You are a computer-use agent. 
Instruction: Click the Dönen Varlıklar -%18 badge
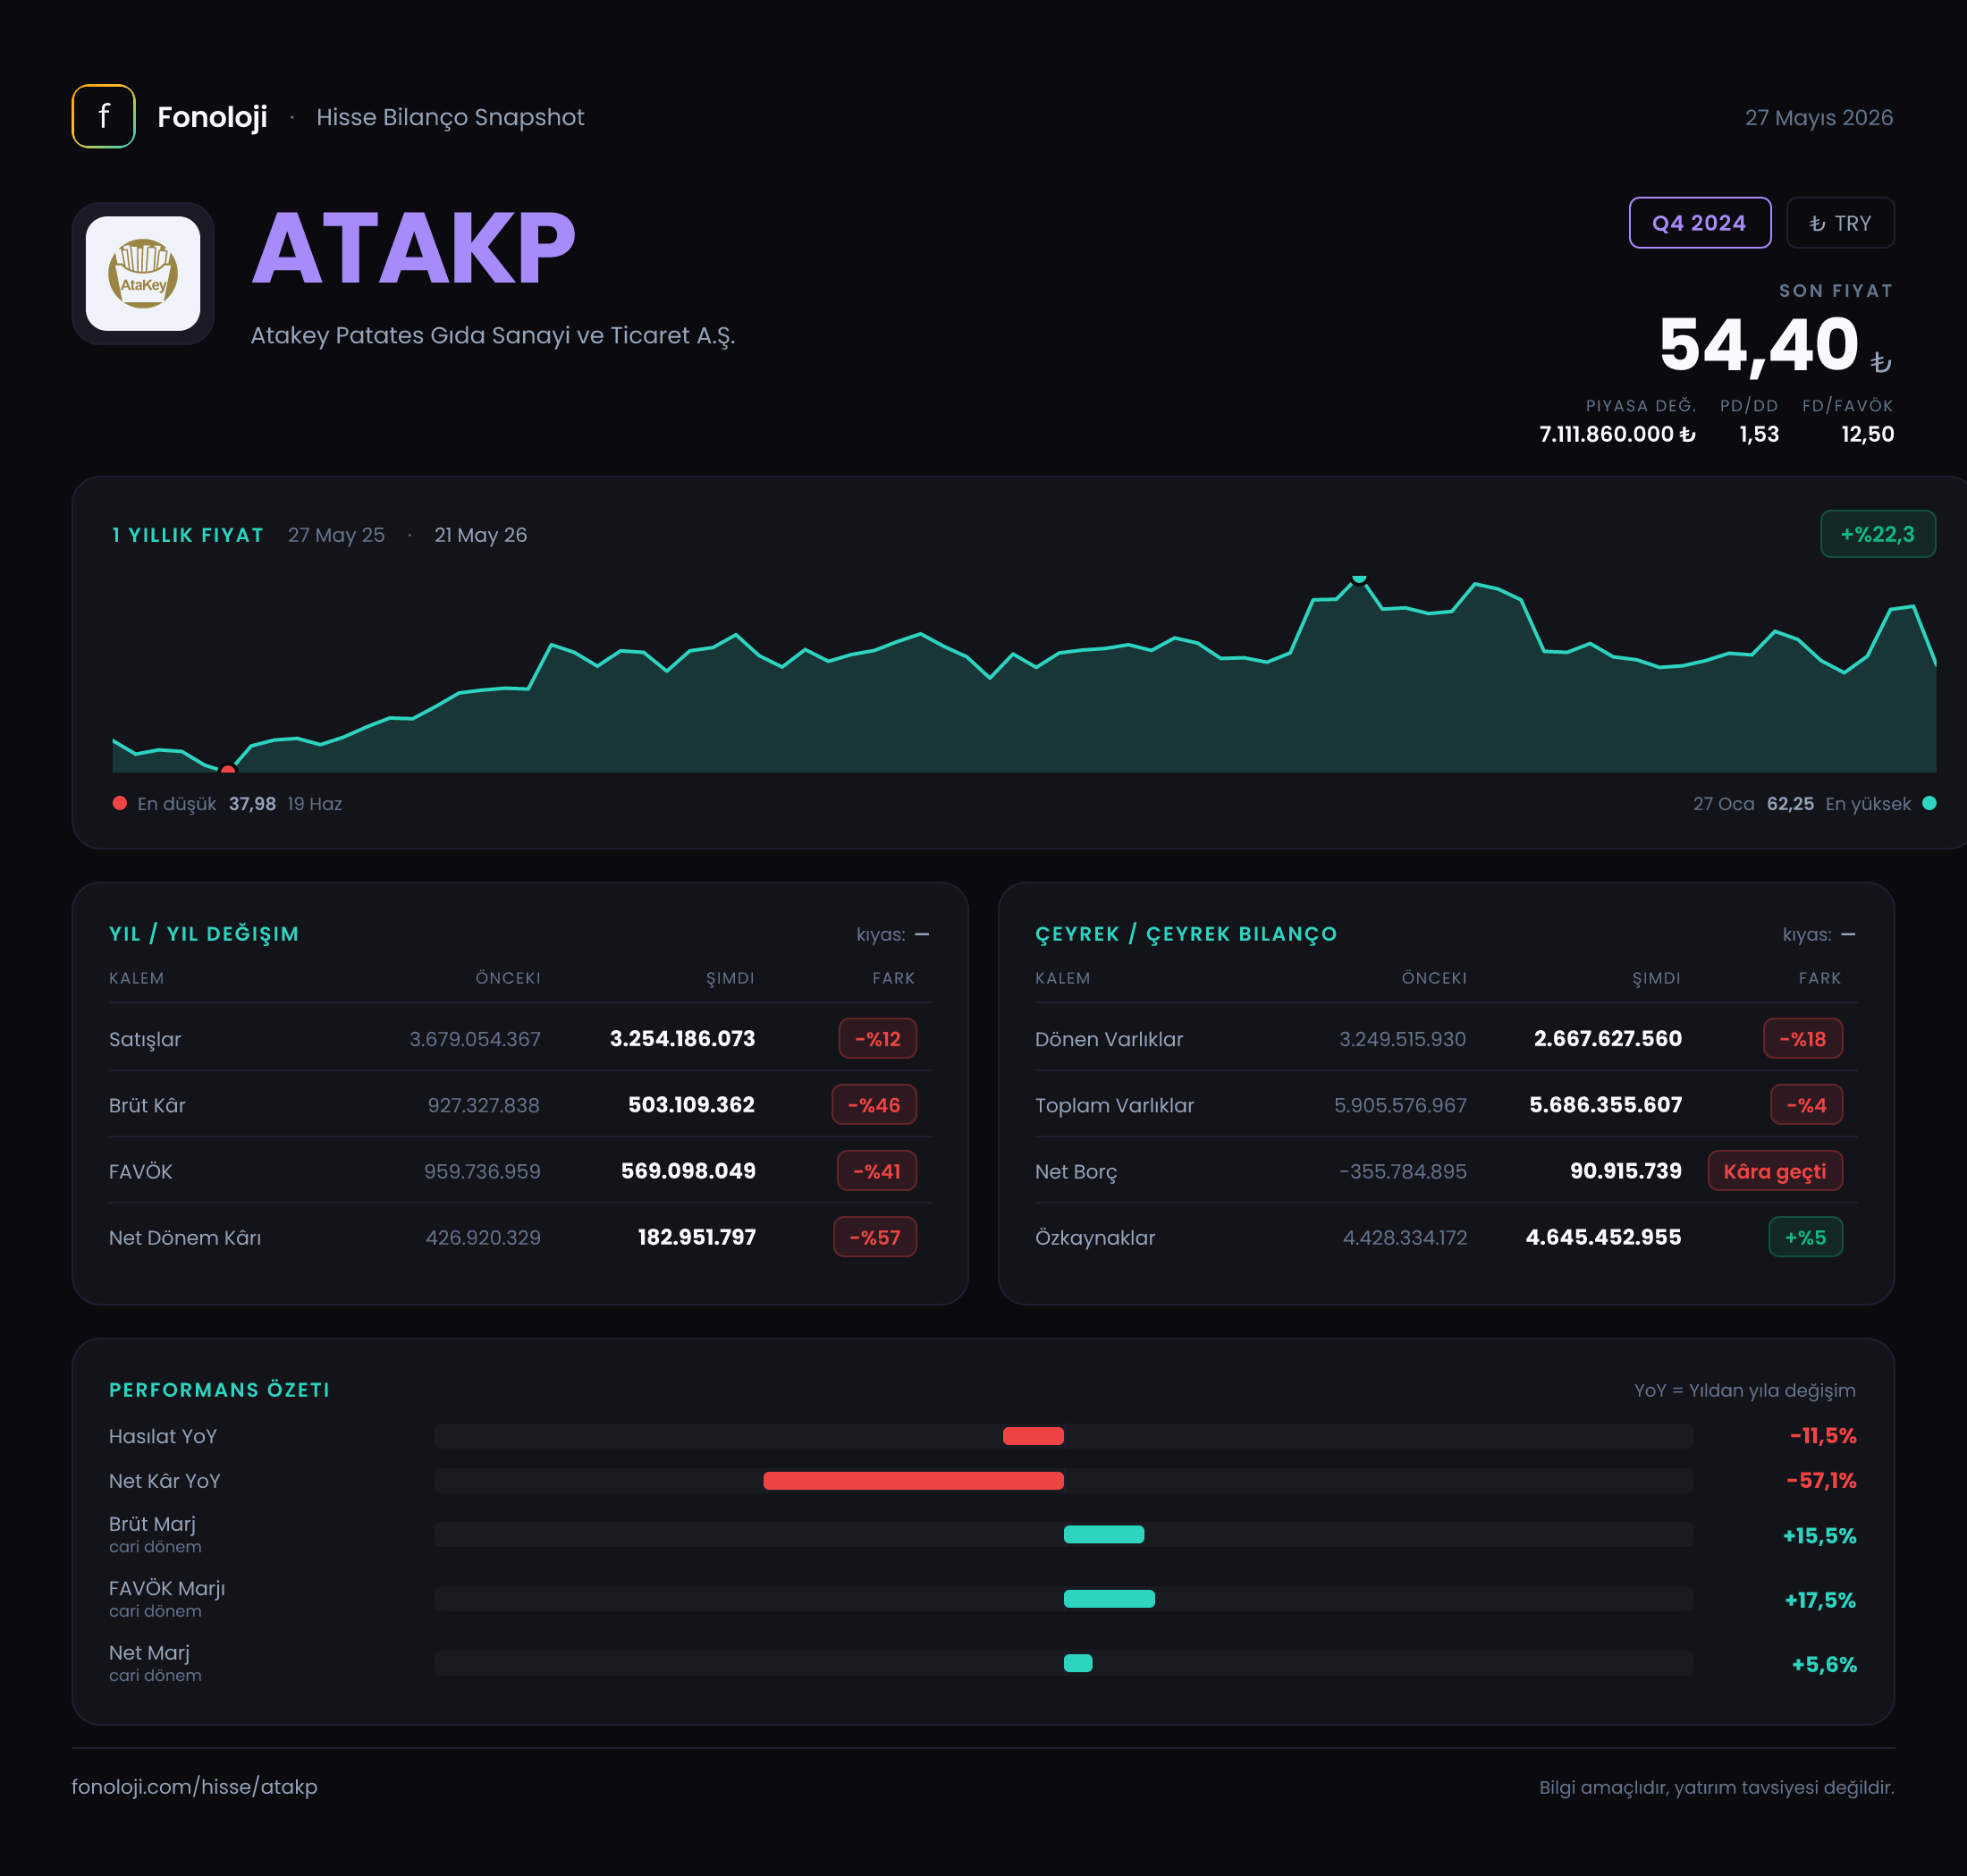click(x=1802, y=1038)
